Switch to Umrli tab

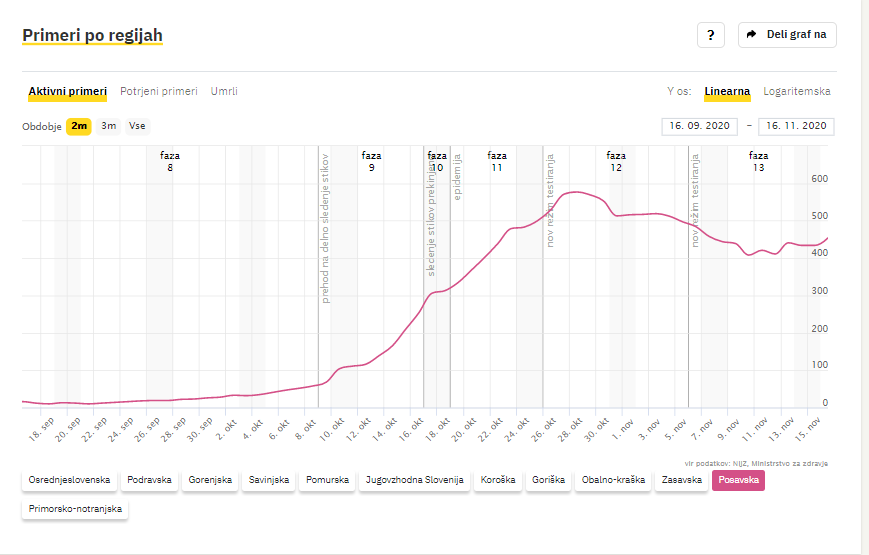point(224,91)
